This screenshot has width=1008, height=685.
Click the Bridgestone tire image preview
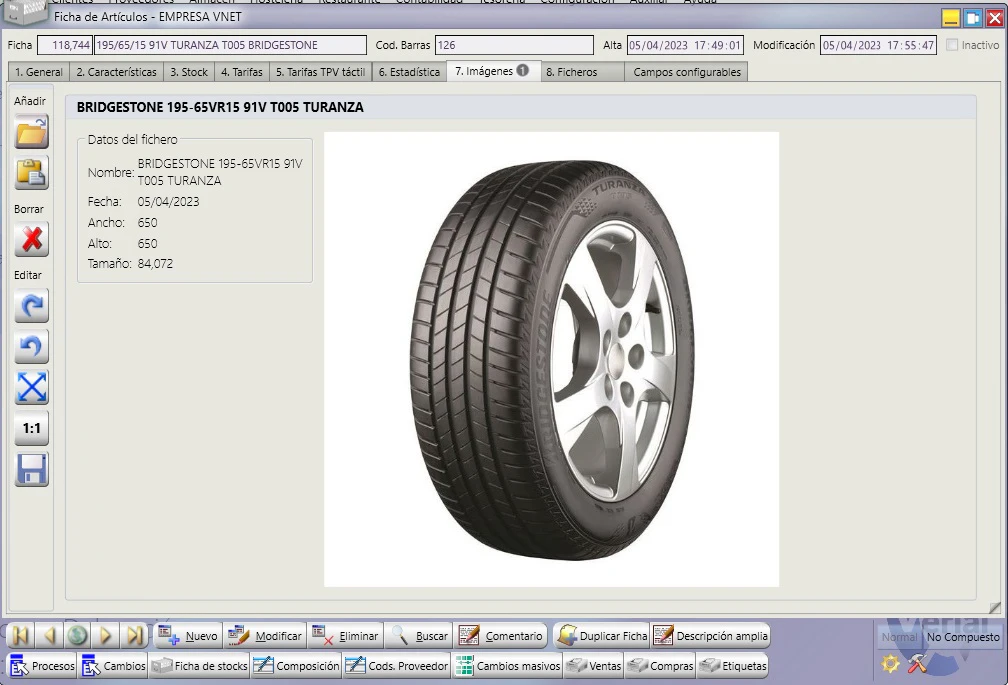552,359
